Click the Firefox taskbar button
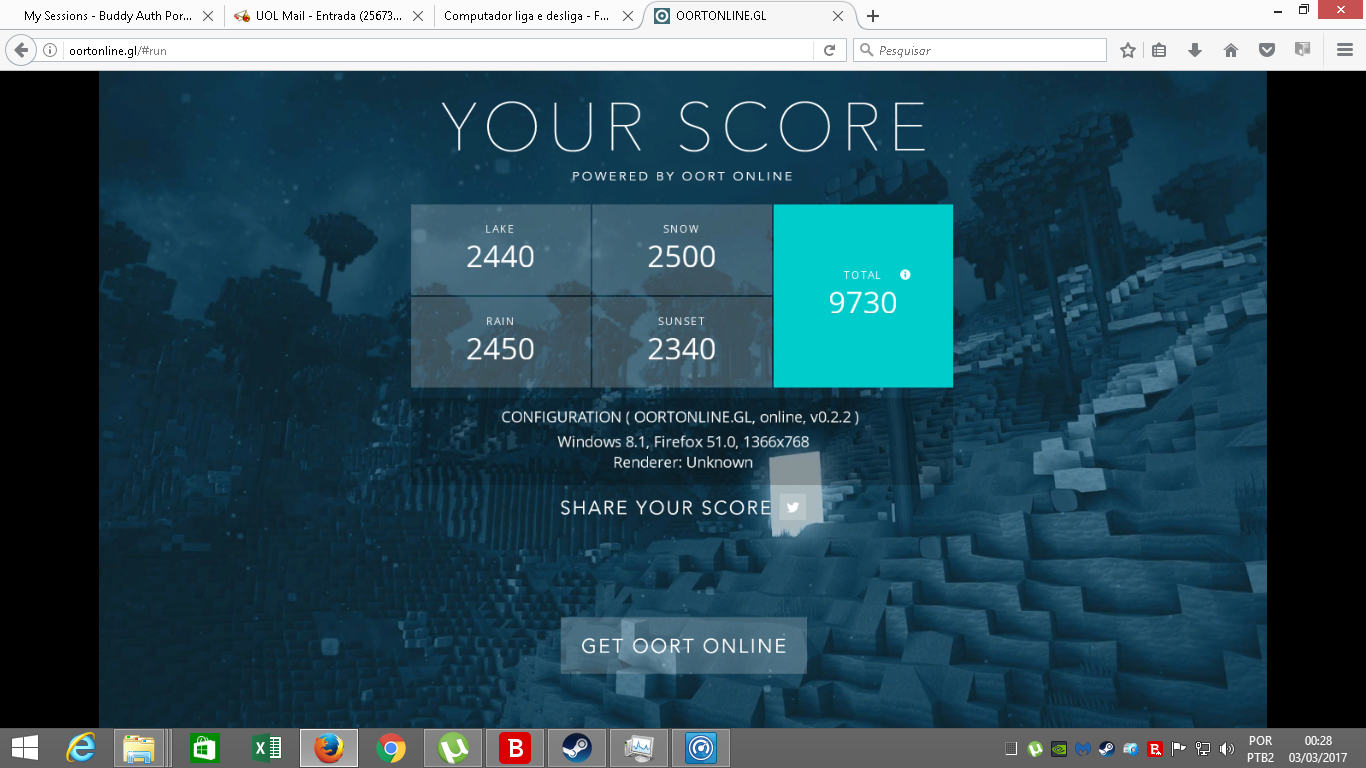 pyautogui.click(x=329, y=748)
